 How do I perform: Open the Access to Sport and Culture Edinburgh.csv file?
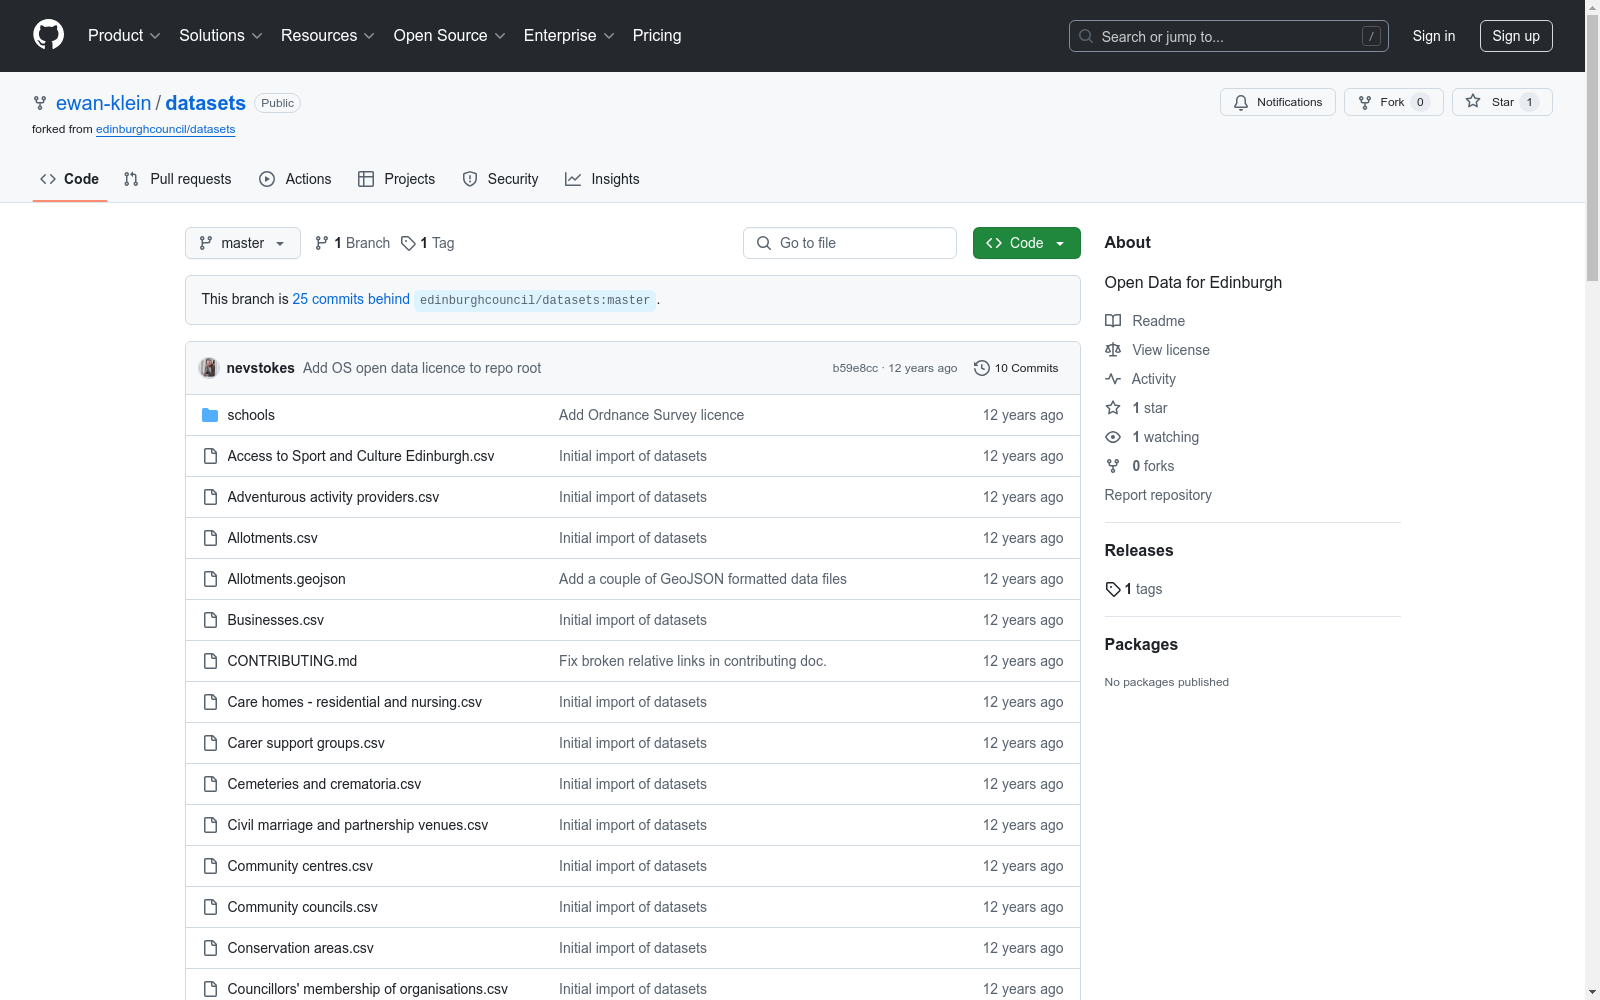pos(361,456)
